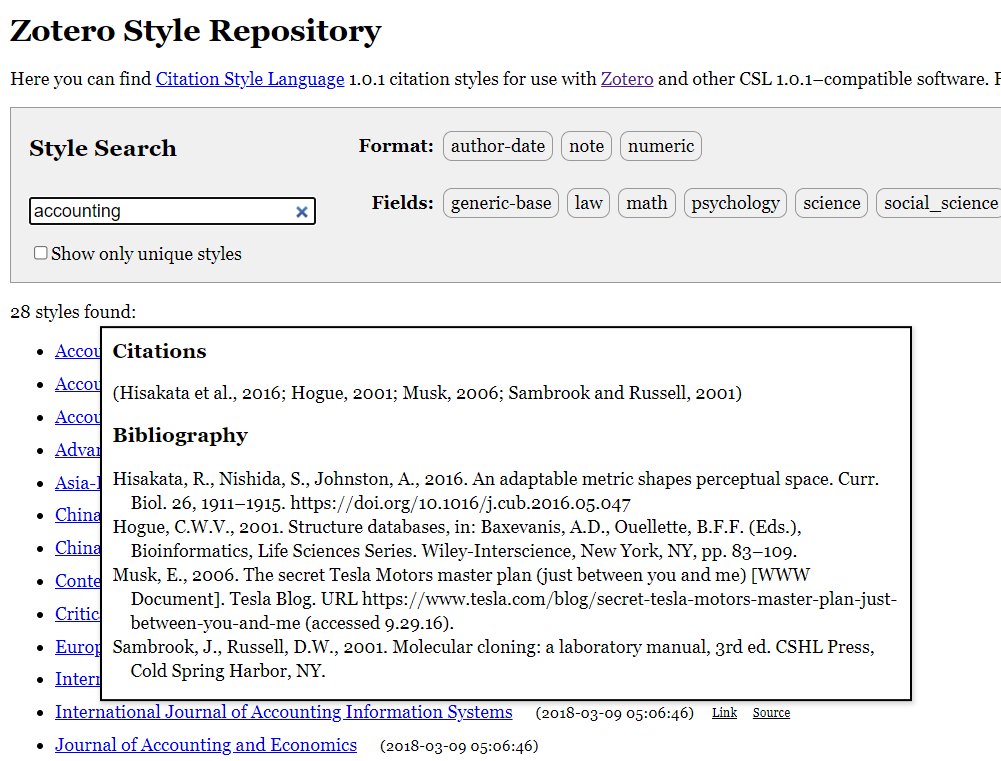This screenshot has width=1001, height=761.
Task: Select the "author-date" format filter
Action: 497,145
